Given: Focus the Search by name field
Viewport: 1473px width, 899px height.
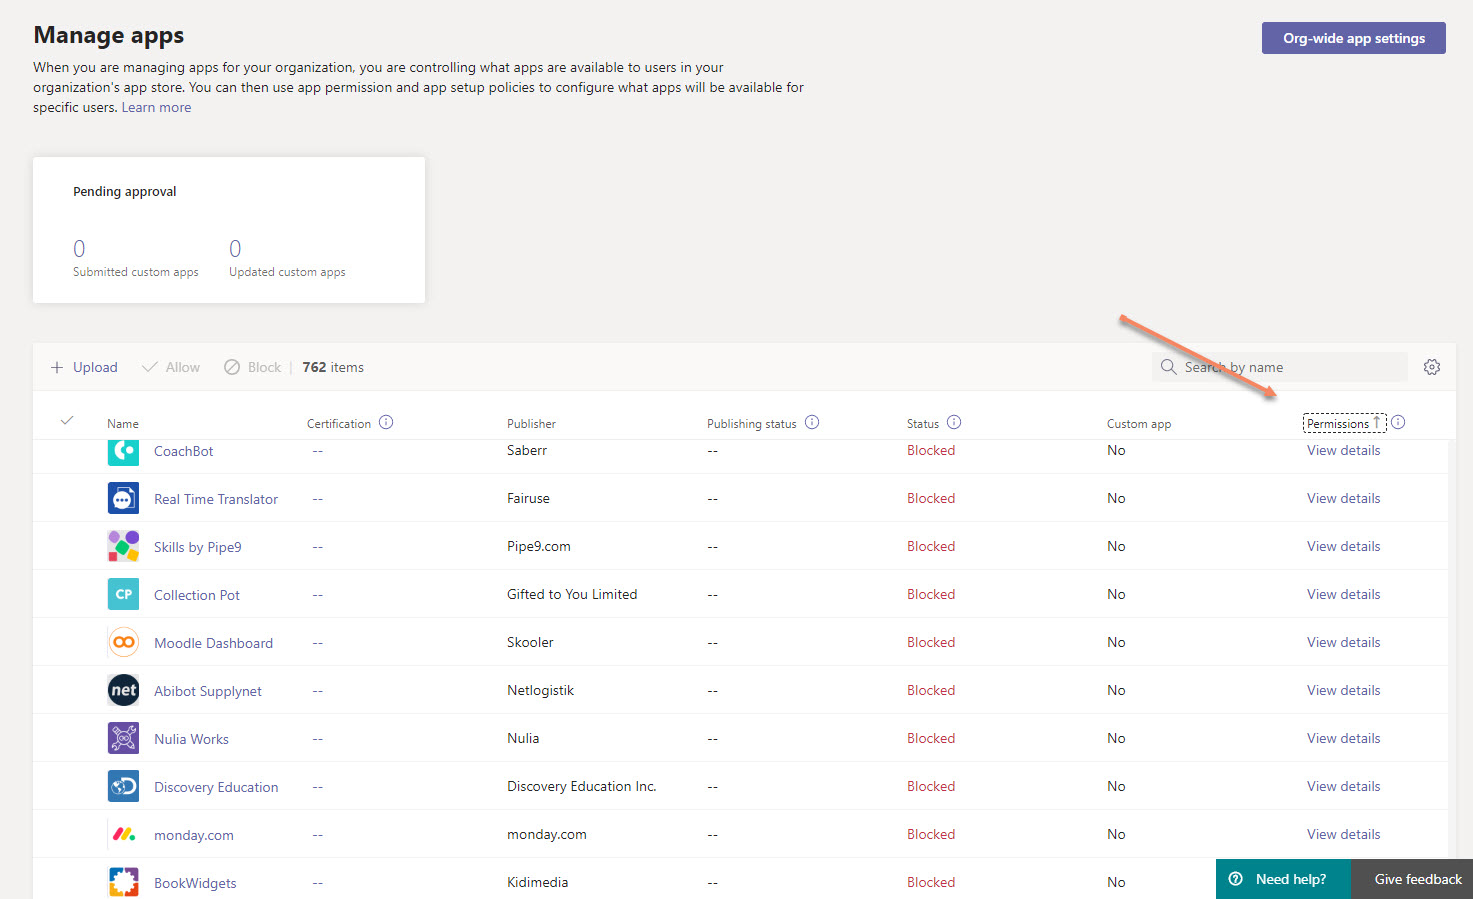Looking at the screenshot, I should [1280, 367].
